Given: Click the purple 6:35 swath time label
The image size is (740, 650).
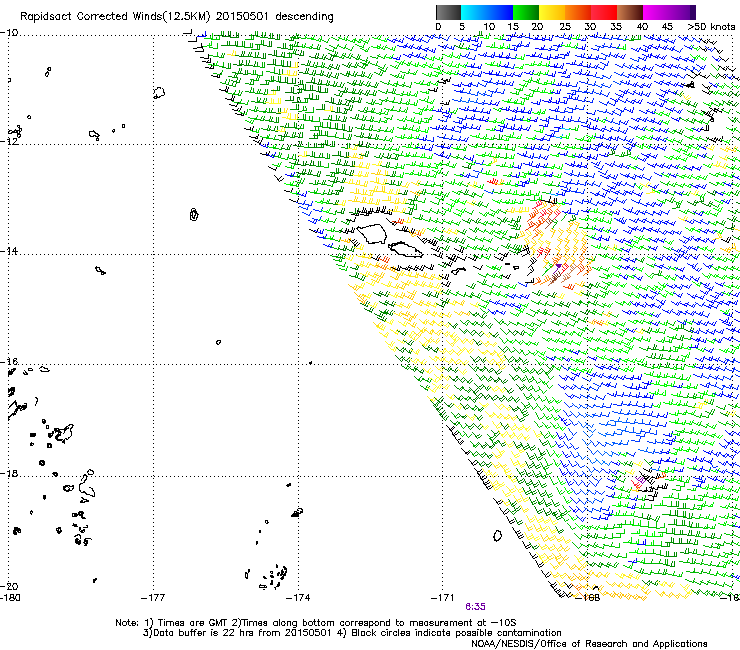Looking at the screenshot, I should pos(475,607).
